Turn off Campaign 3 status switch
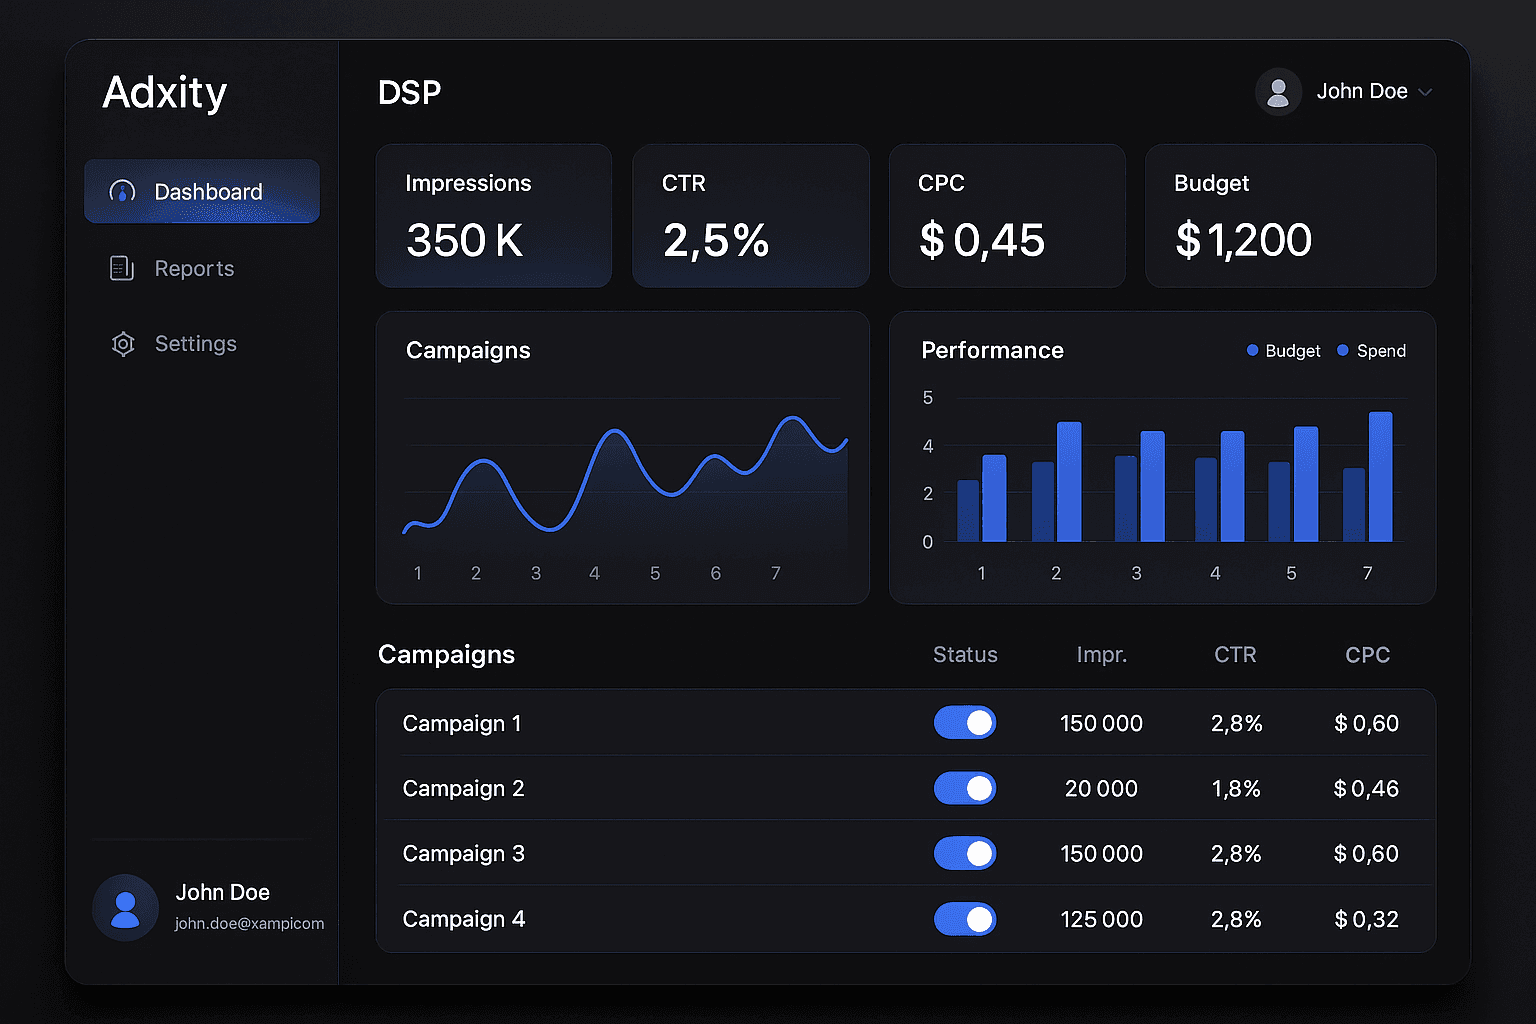Screen dimensions: 1536x1024 tap(965, 853)
